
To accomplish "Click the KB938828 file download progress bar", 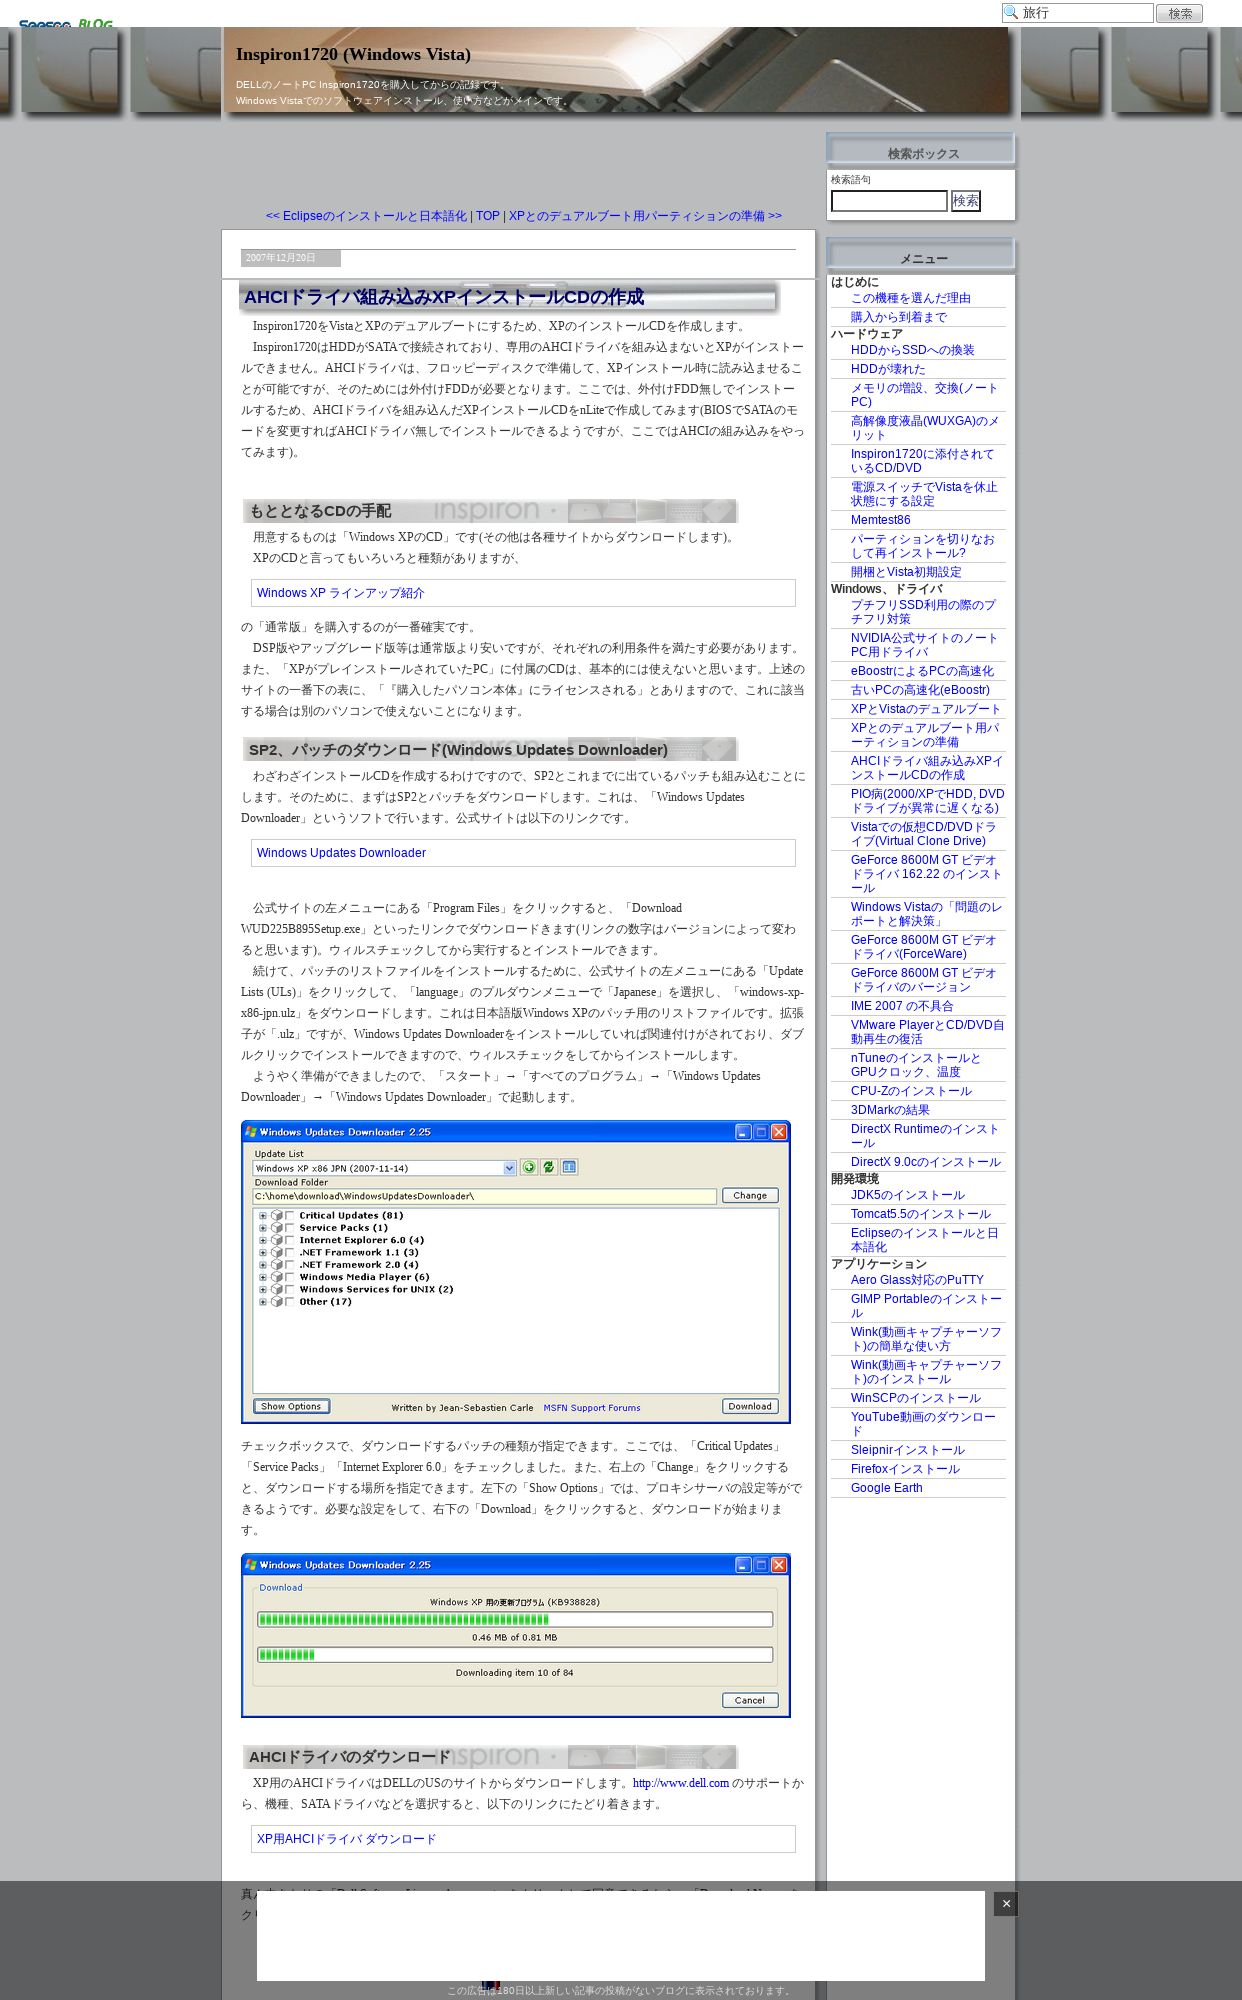I will (515, 1619).
